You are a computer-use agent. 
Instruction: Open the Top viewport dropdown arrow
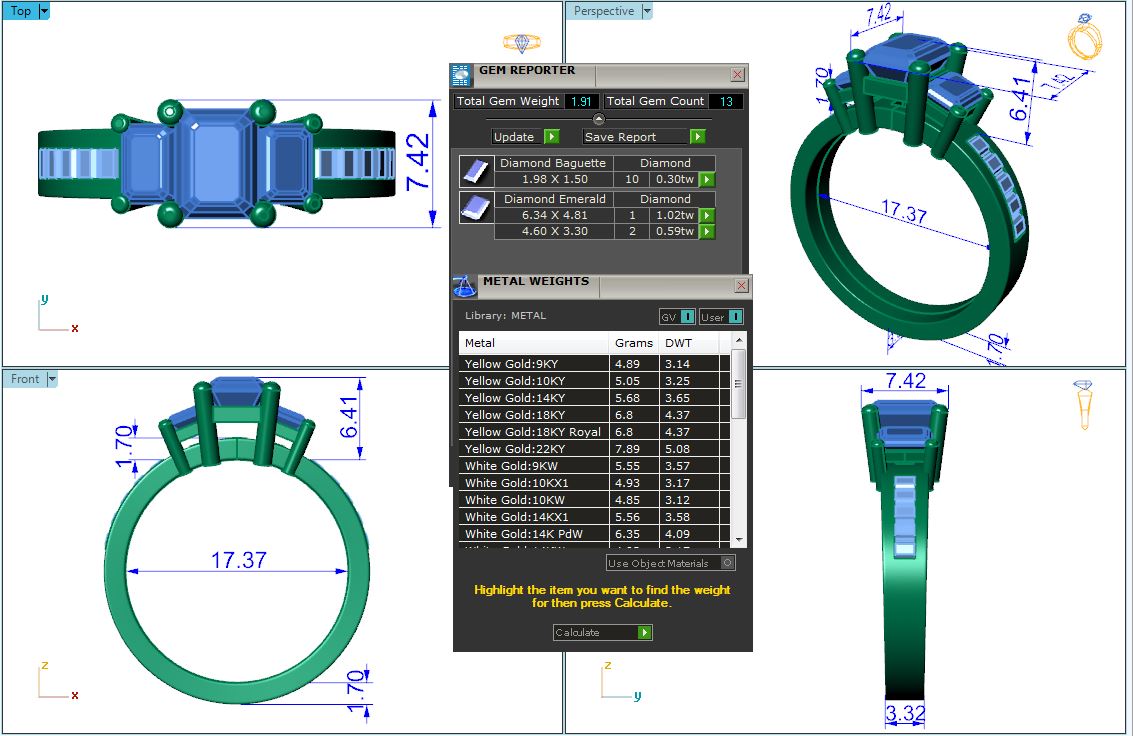(x=44, y=11)
